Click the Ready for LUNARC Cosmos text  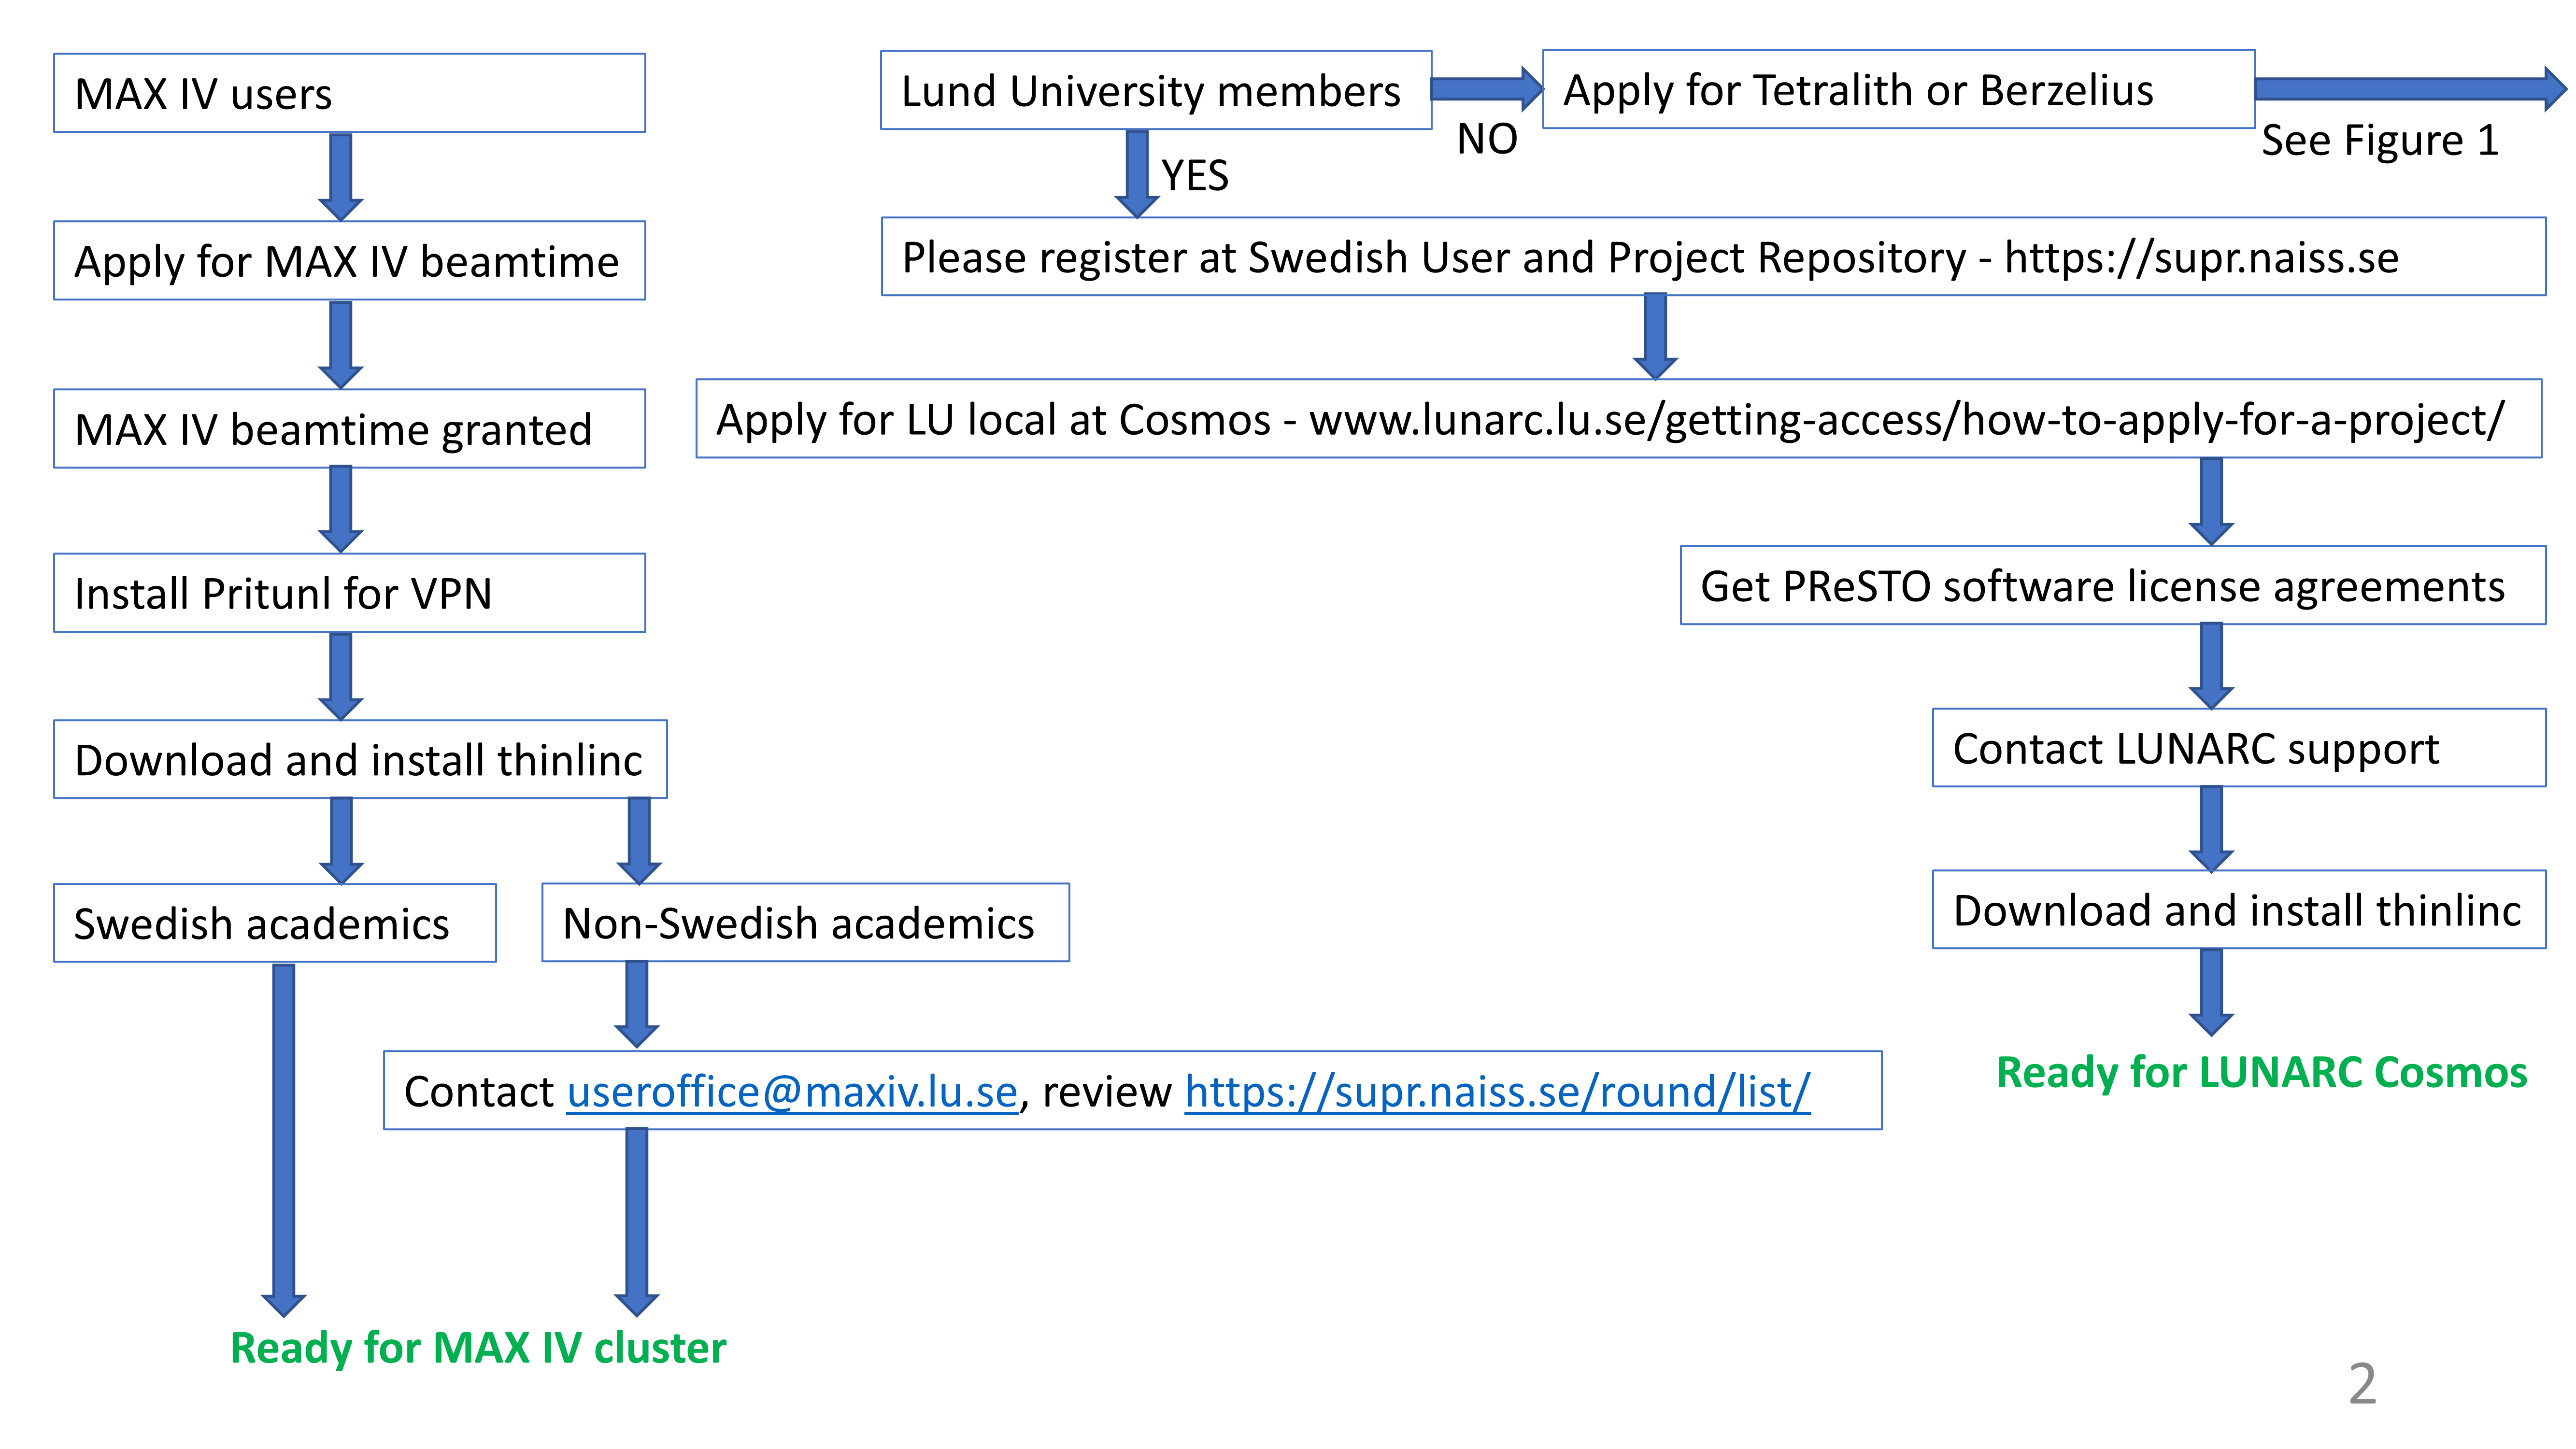2261,1073
